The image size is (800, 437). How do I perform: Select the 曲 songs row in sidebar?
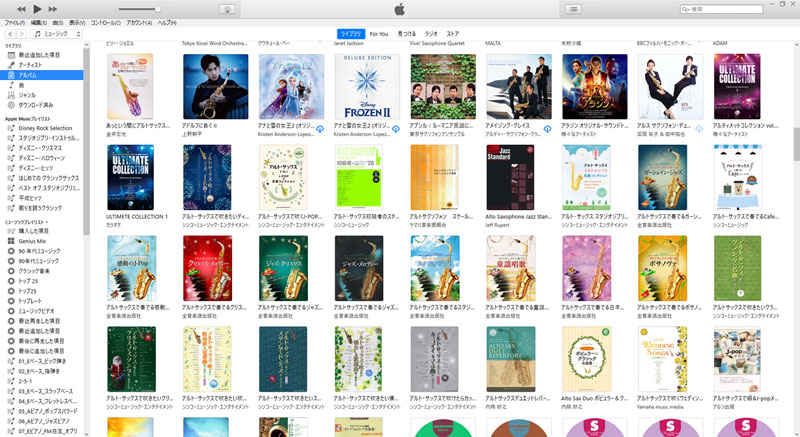[x=41, y=85]
